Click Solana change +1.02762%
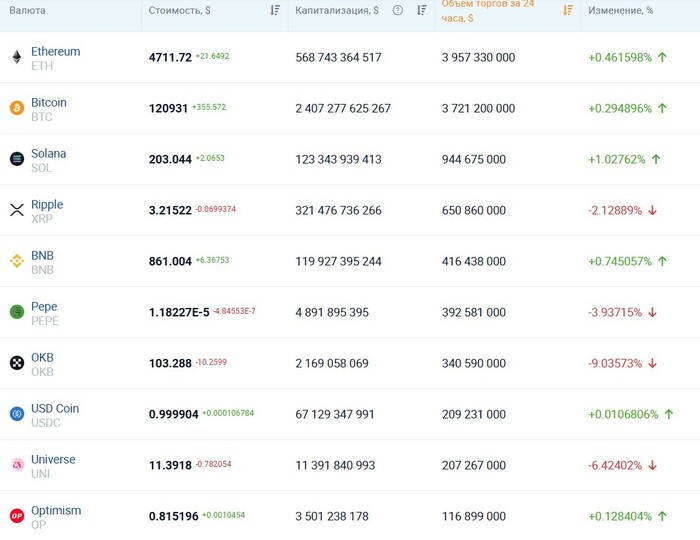700x540 pixels. pyautogui.click(x=617, y=159)
